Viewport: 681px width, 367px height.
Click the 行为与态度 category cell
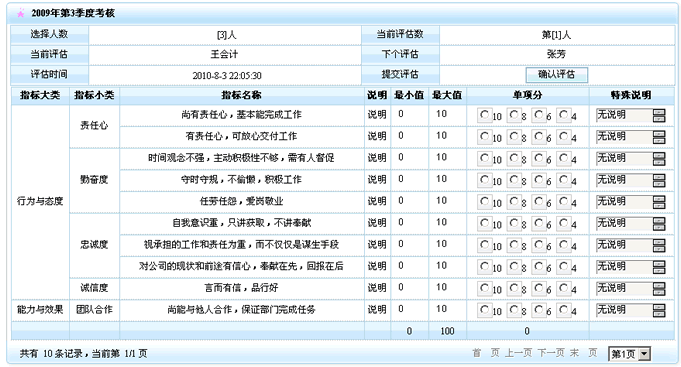coord(40,201)
